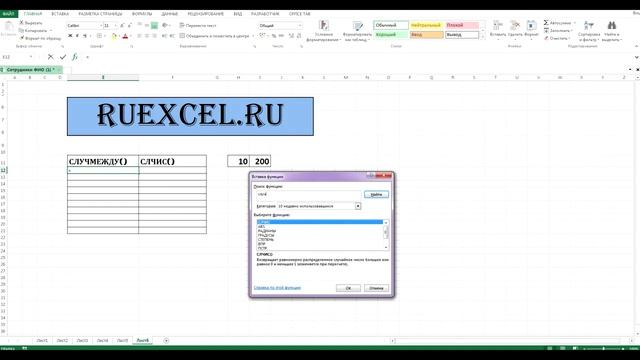Click the Вырезать (cut) command
The image size is (640, 360).
(31, 23)
